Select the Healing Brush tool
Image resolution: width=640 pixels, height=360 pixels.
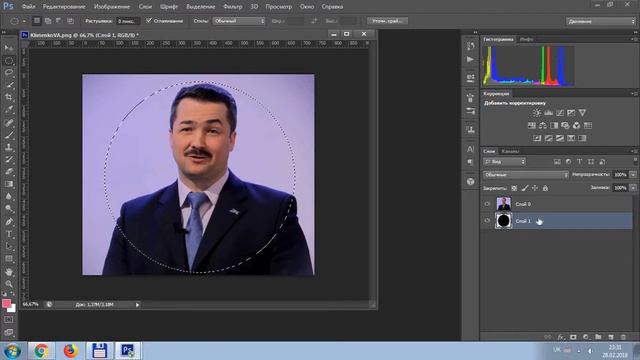click(9, 122)
